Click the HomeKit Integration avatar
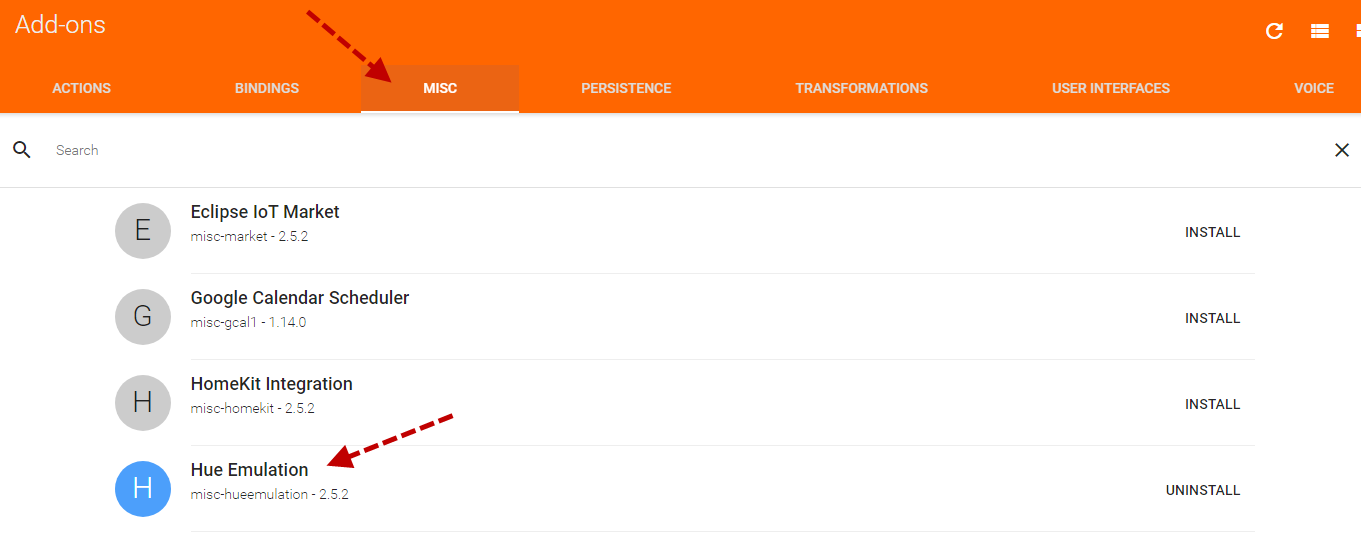 pyautogui.click(x=143, y=403)
